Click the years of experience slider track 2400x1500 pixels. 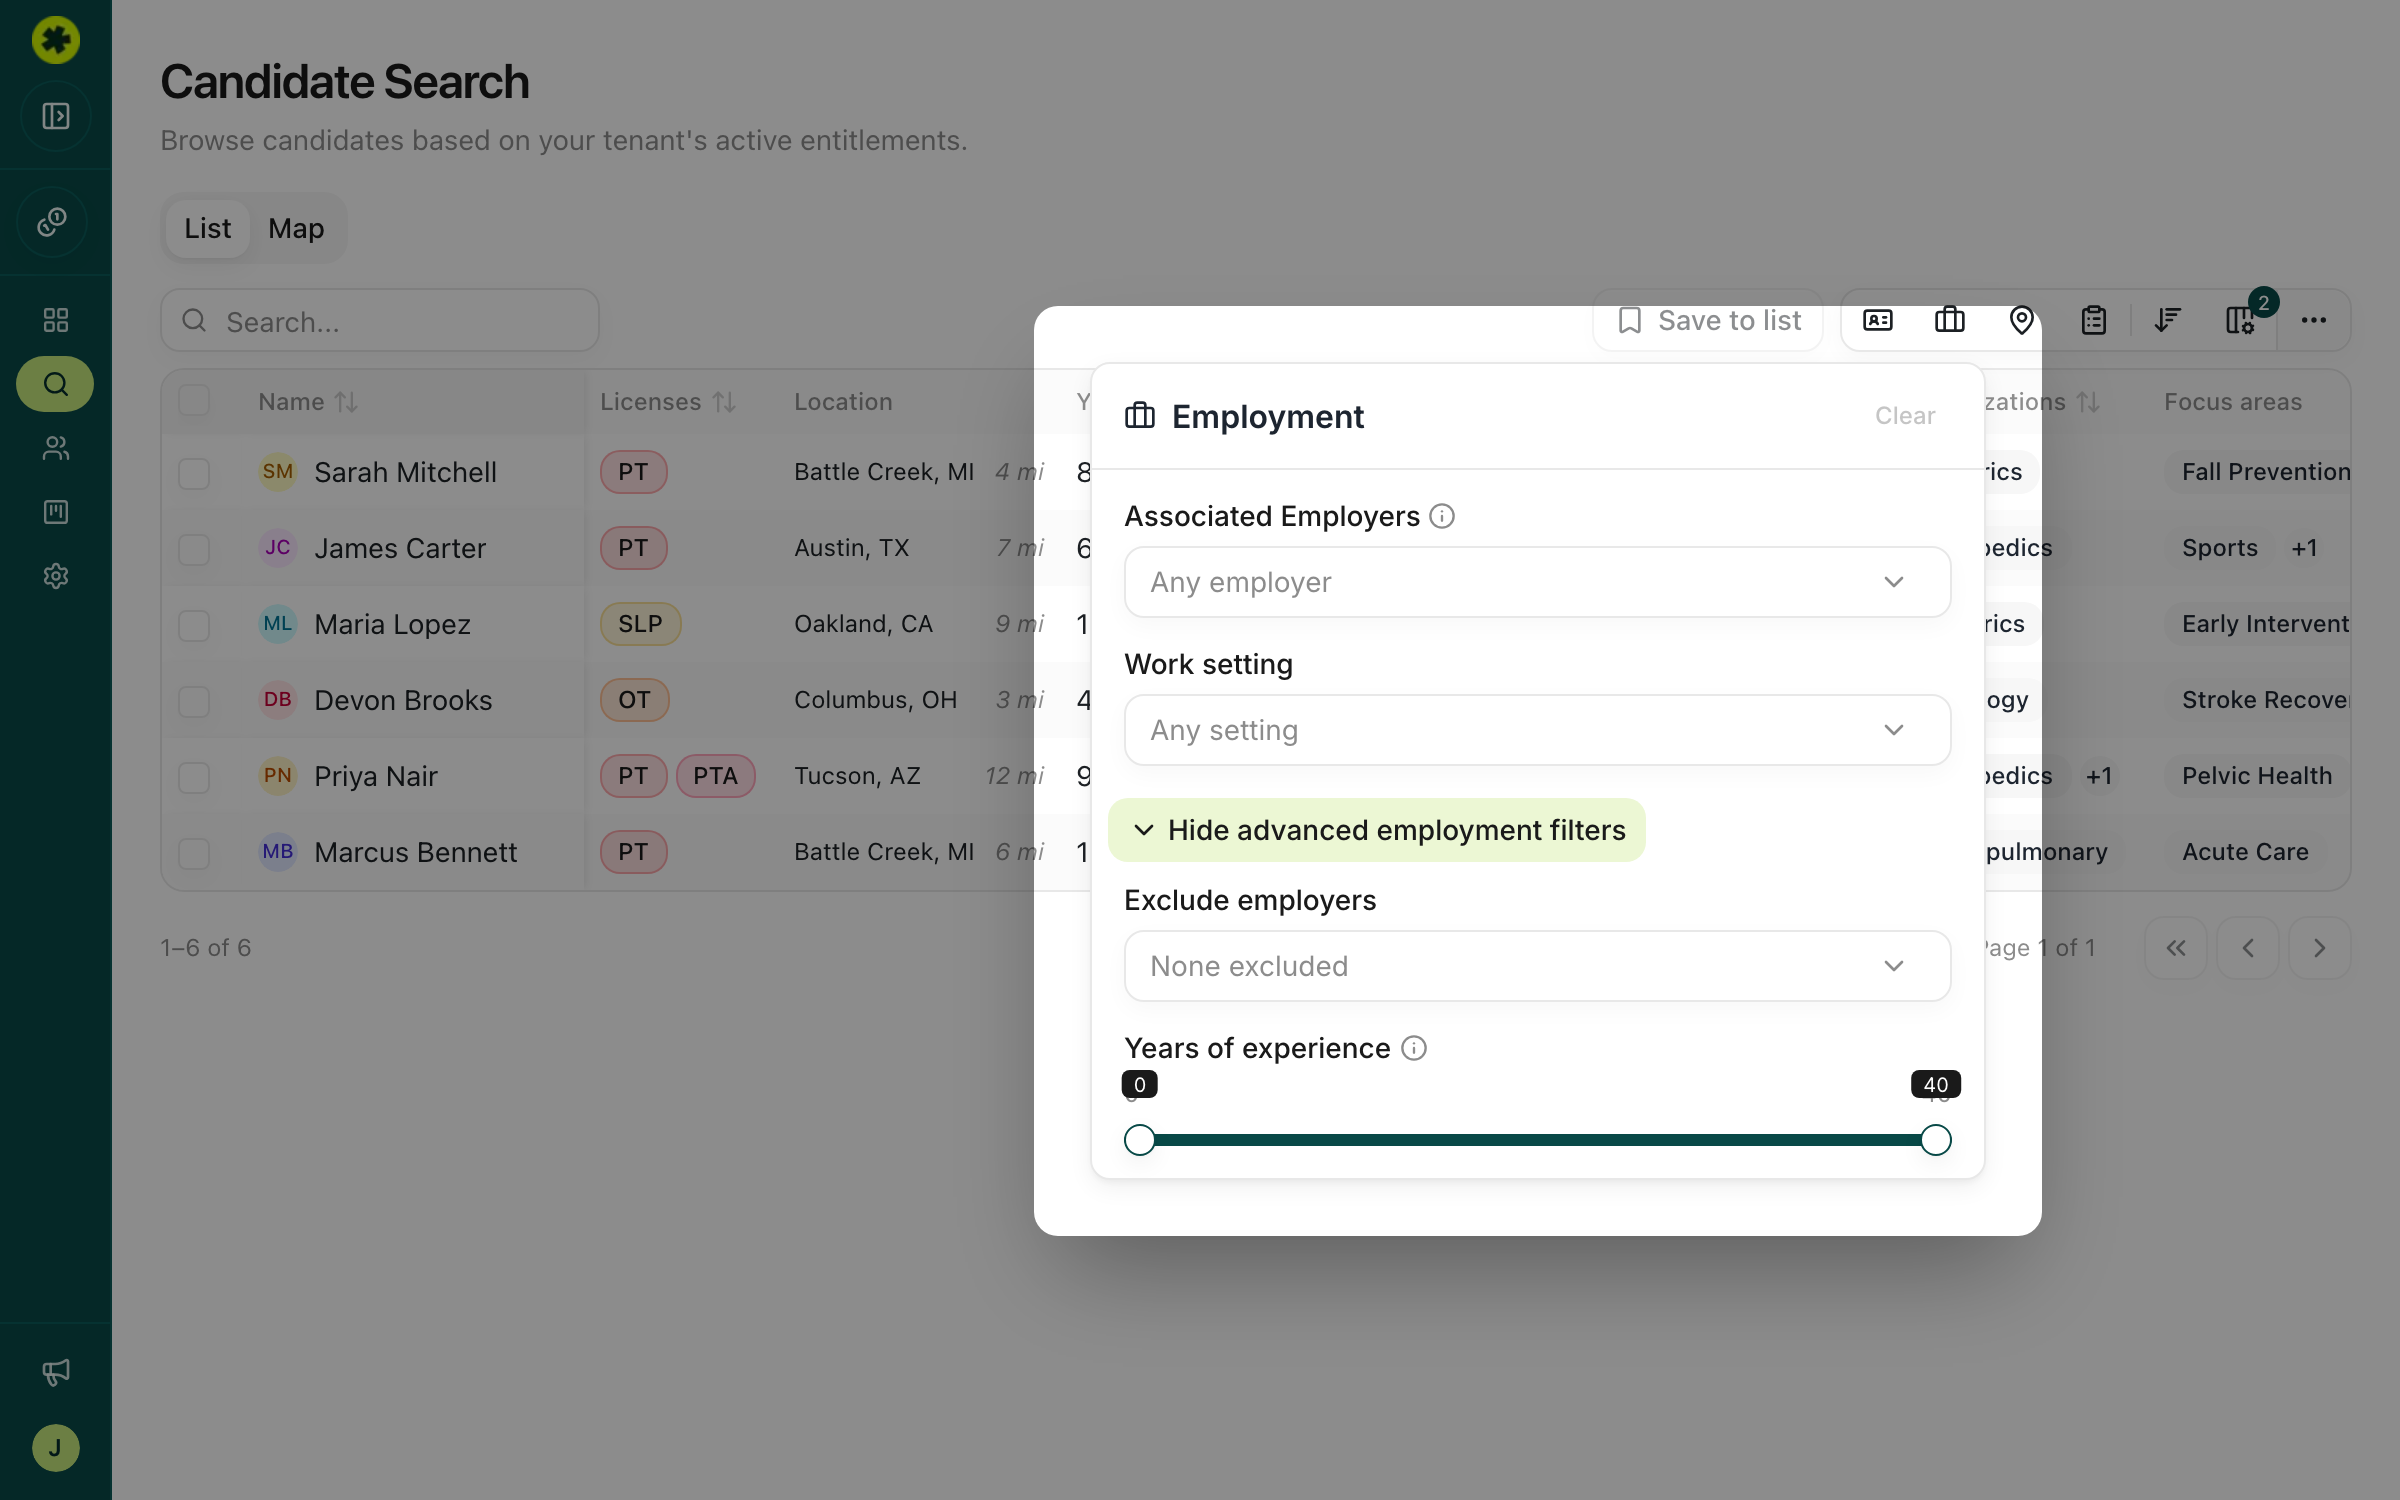(1538, 1140)
